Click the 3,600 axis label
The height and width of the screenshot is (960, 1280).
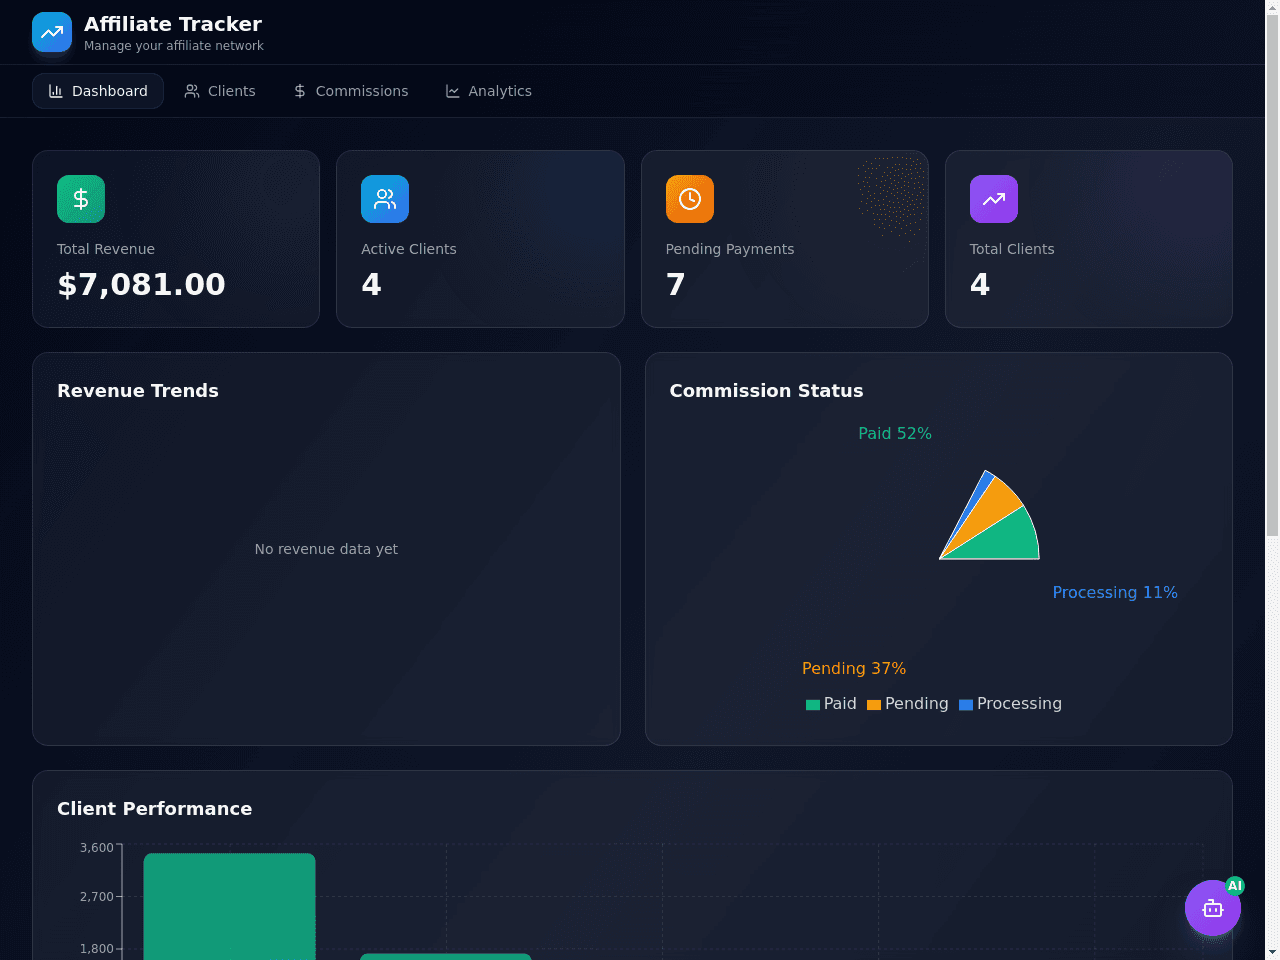pos(97,848)
